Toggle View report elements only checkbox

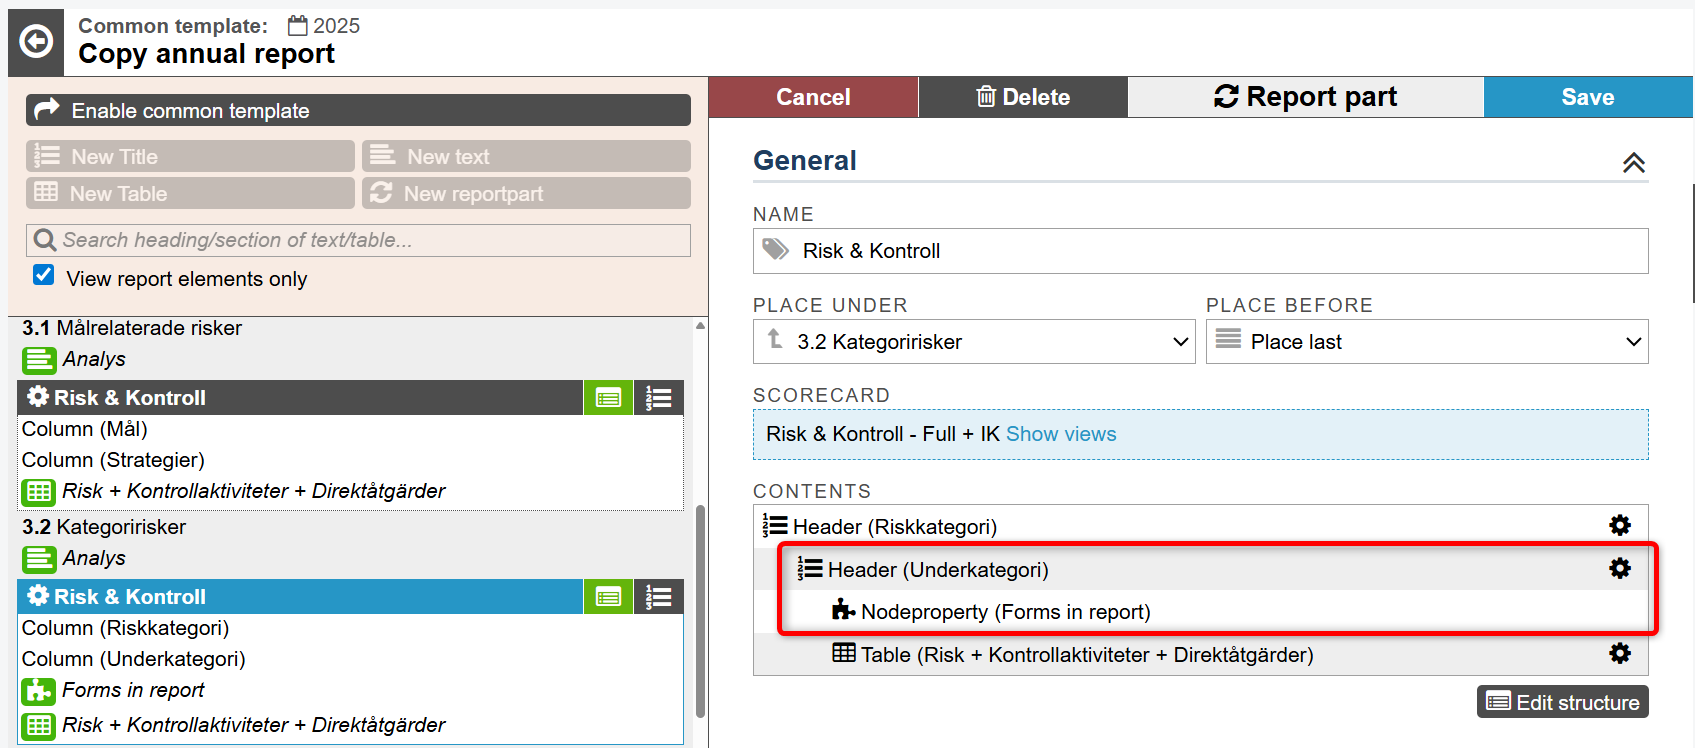pyautogui.click(x=44, y=275)
